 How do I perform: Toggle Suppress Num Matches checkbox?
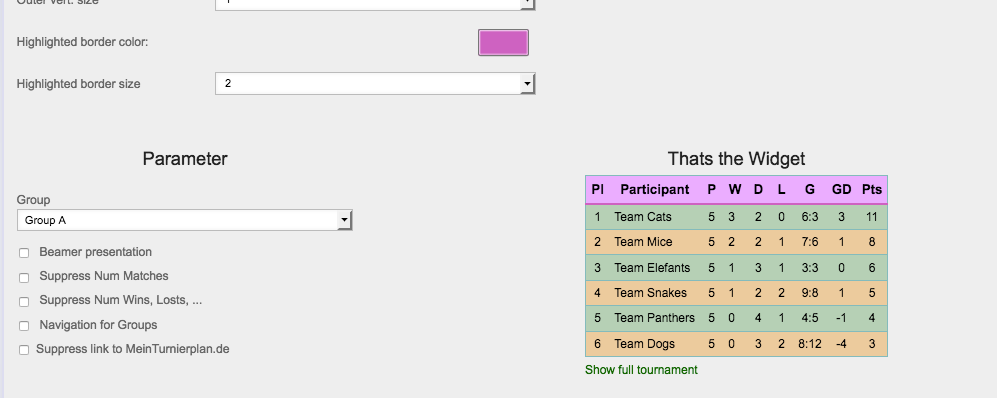tap(24, 278)
